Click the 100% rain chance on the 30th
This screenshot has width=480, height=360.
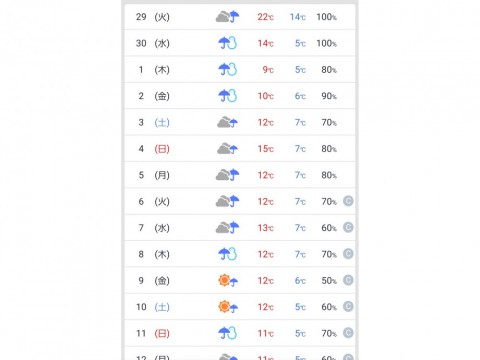coord(326,43)
